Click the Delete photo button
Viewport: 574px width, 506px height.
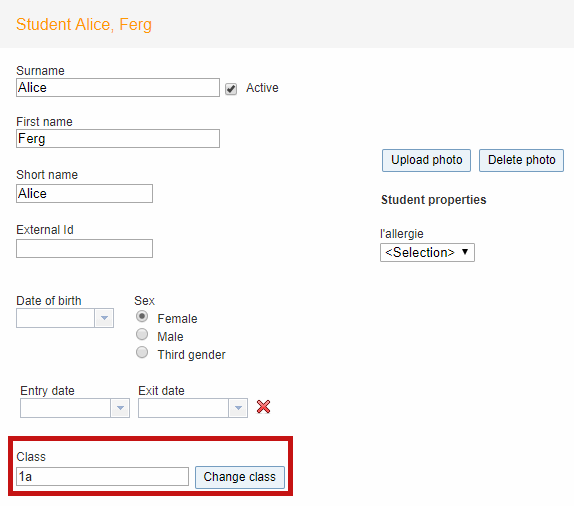(521, 160)
